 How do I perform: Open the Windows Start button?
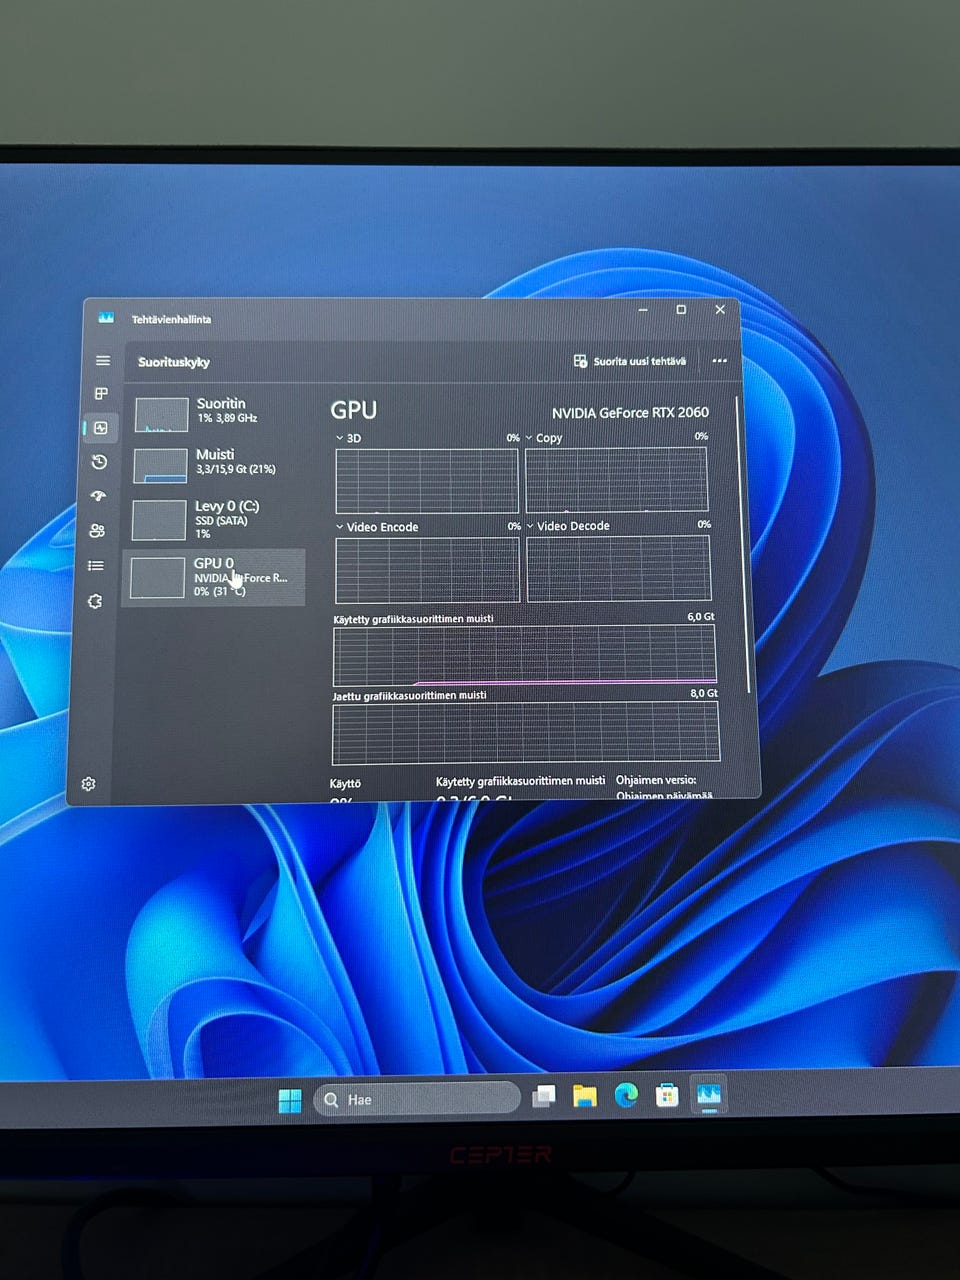[290, 1100]
